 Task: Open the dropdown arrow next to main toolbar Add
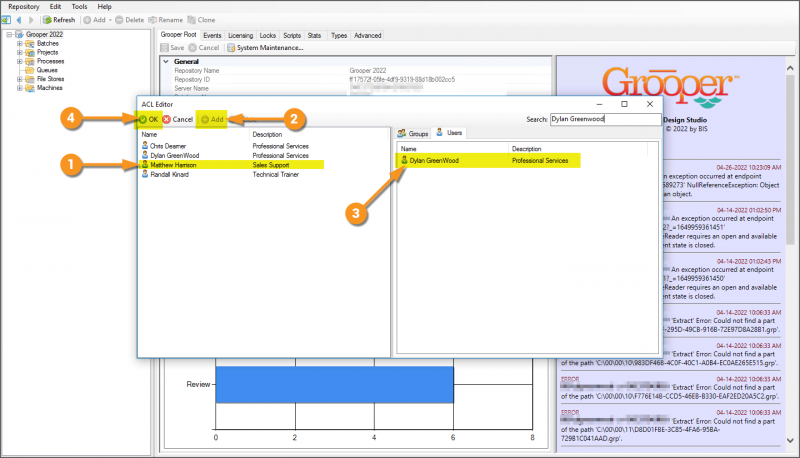click(110, 20)
